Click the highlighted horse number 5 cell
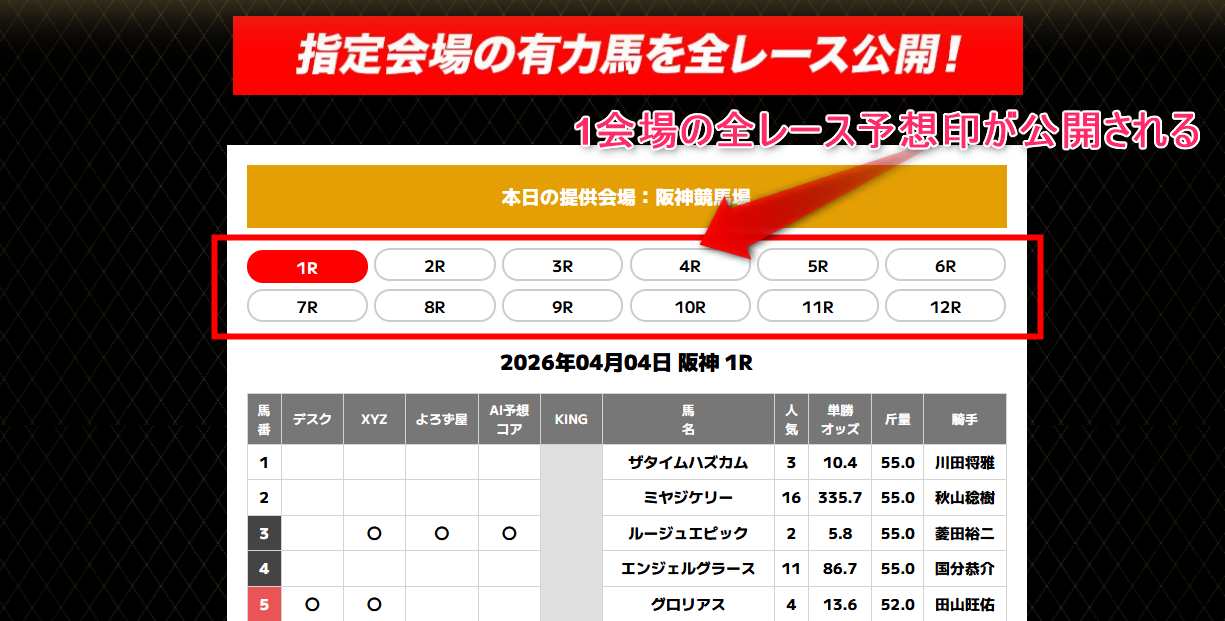Viewport: 1225px width, 621px height. tap(264, 604)
